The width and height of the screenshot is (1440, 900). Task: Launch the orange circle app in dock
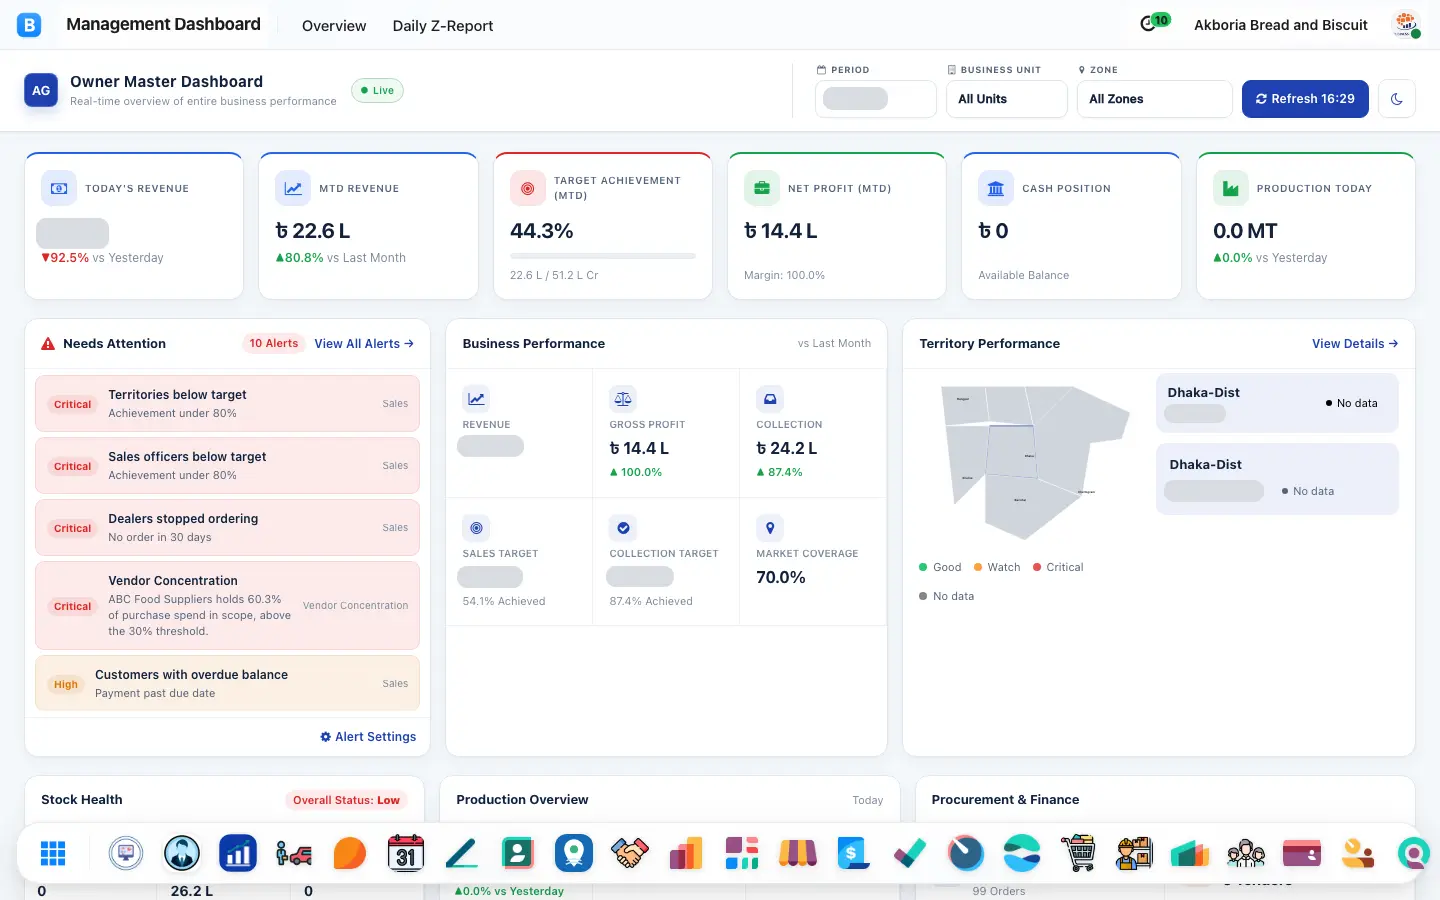pyautogui.click(x=350, y=853)
